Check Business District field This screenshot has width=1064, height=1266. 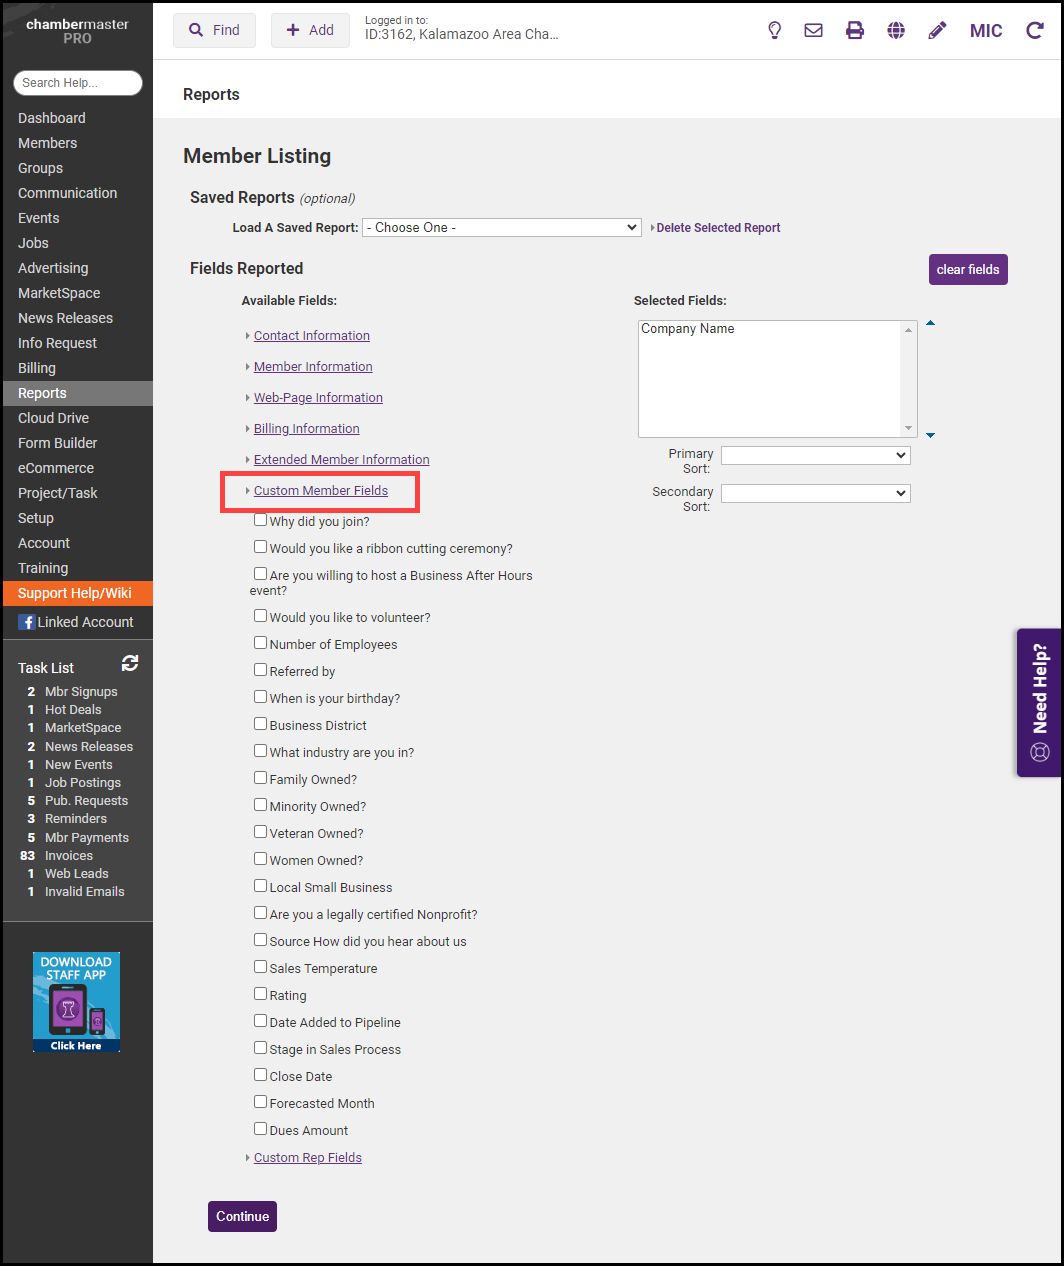pos(260,724)
